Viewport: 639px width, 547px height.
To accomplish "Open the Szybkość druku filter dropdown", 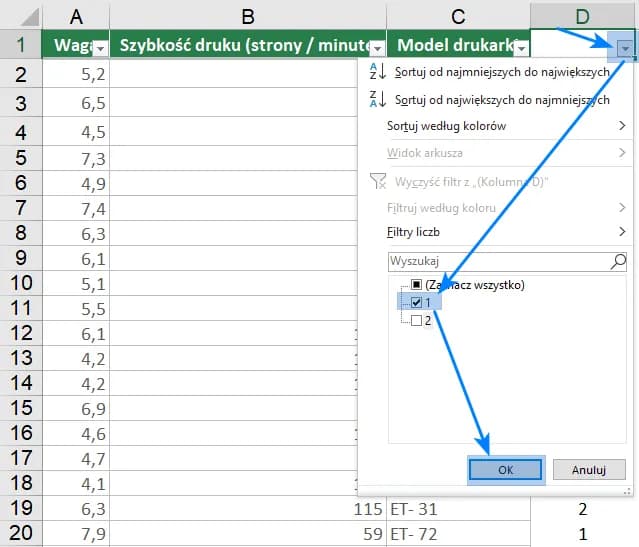I will 376,47.
